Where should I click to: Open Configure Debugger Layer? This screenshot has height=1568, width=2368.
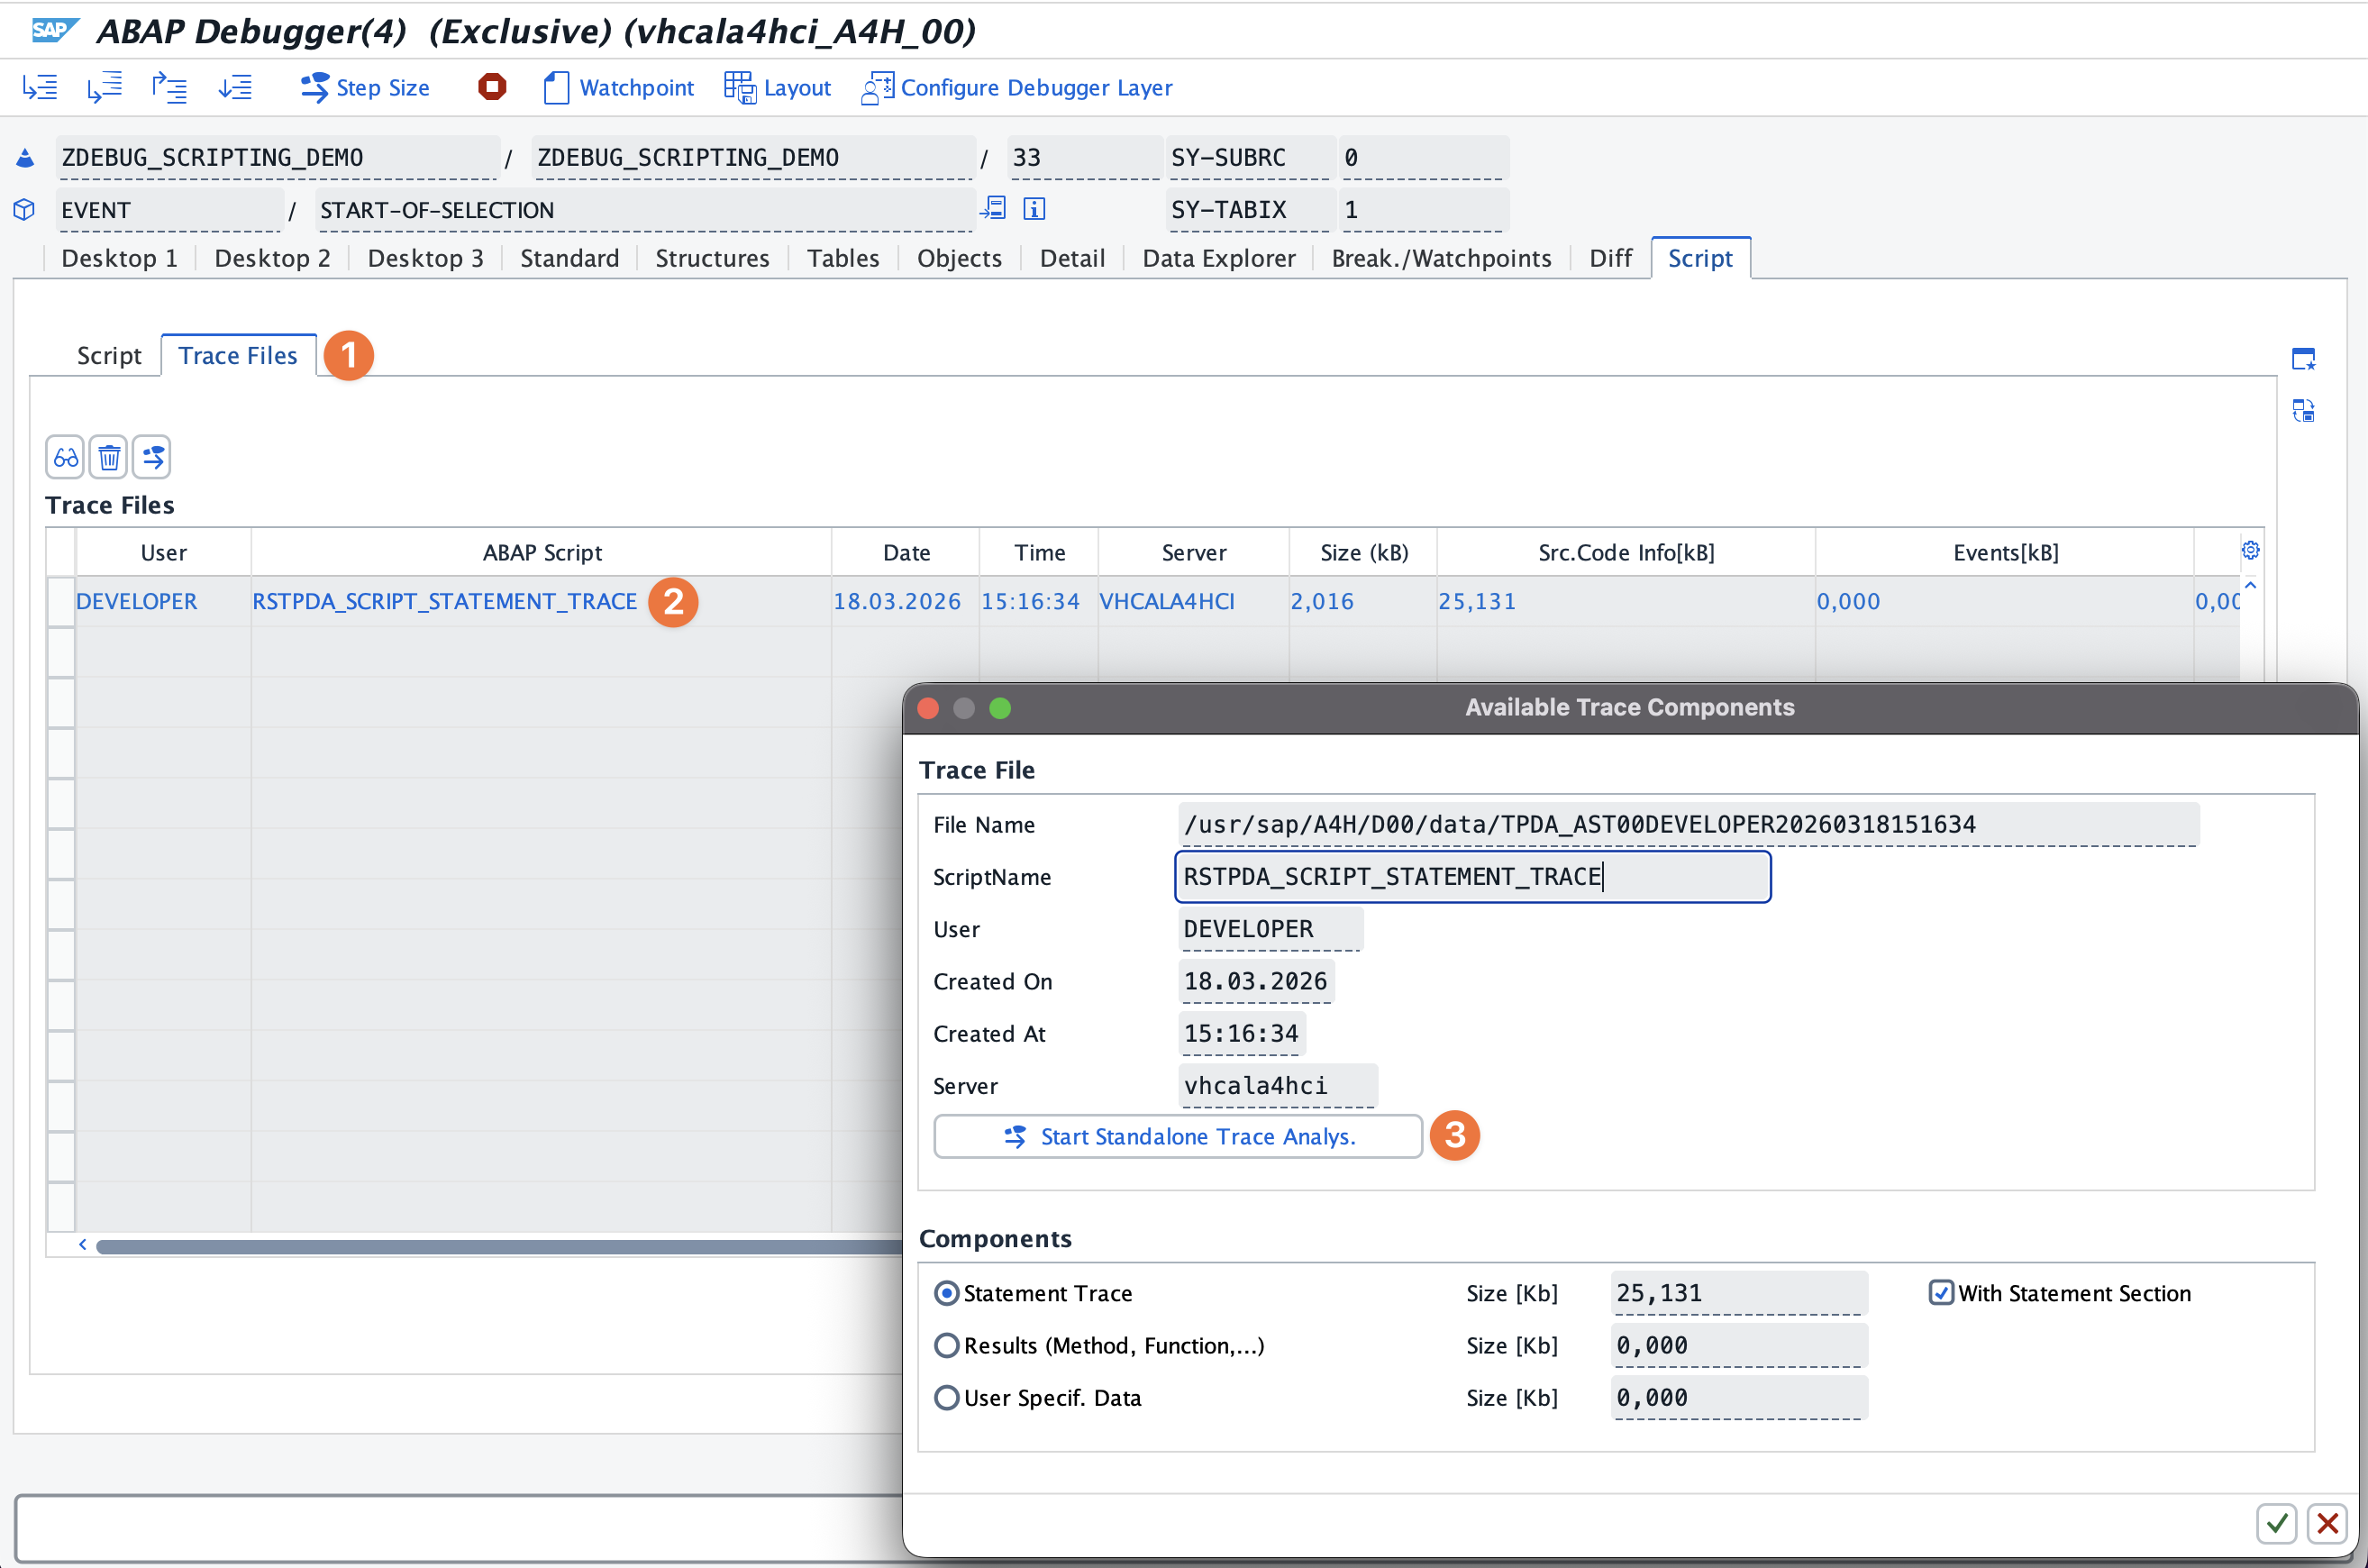(1017, 88)
